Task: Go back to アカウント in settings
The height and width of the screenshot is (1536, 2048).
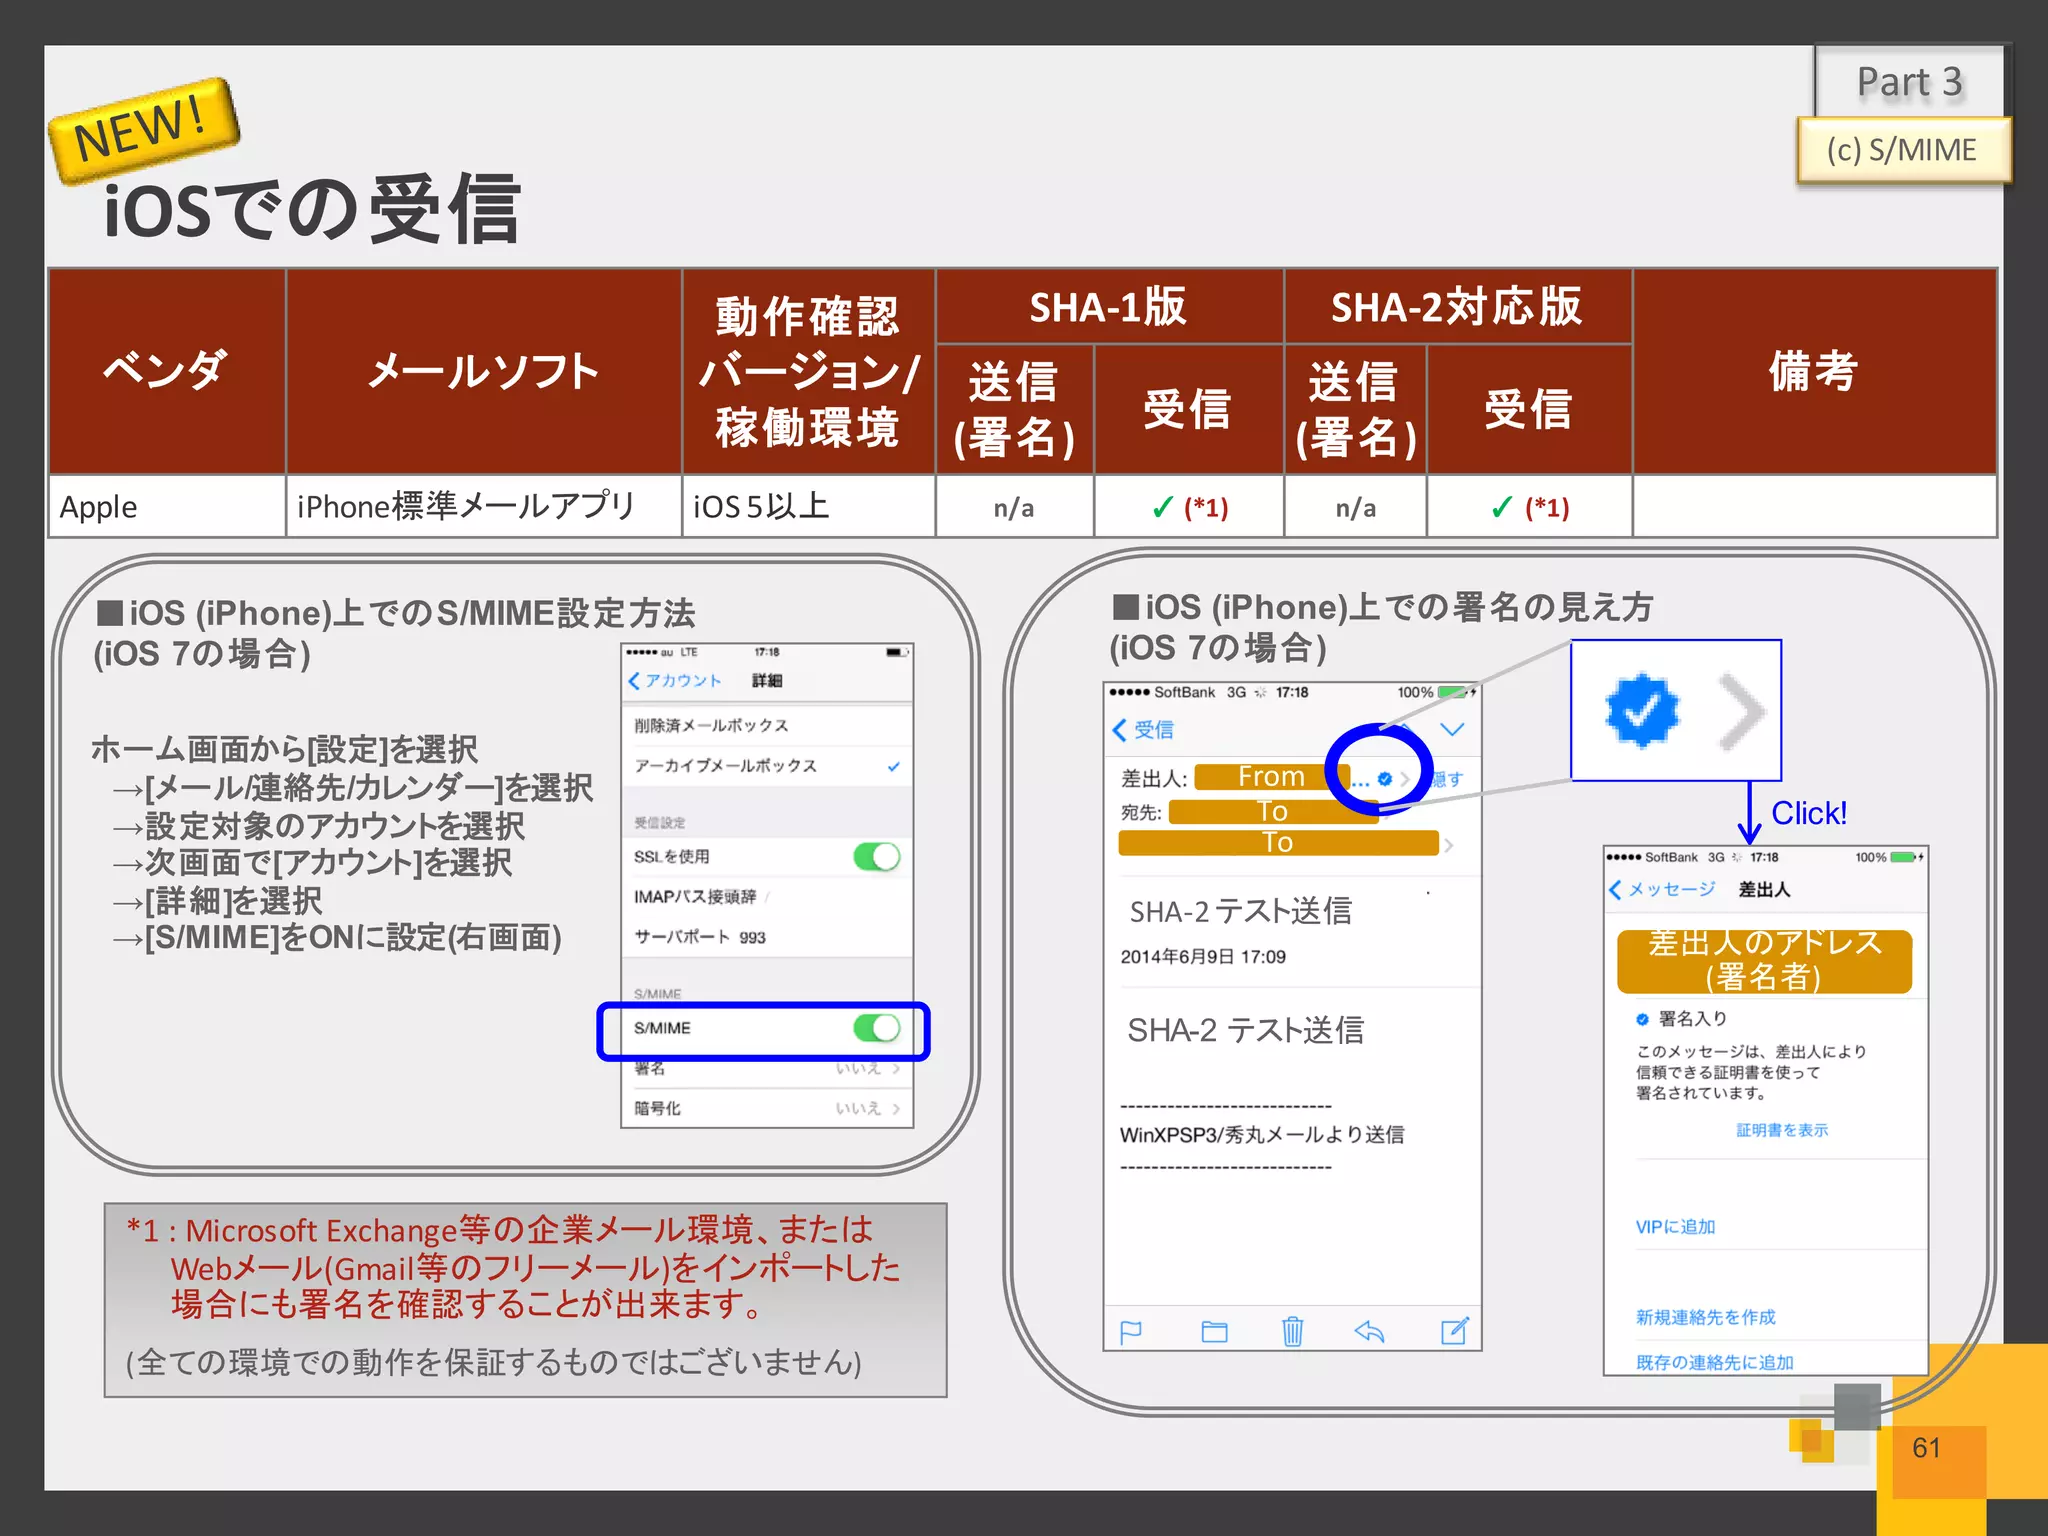Action: tap(675, 681)
